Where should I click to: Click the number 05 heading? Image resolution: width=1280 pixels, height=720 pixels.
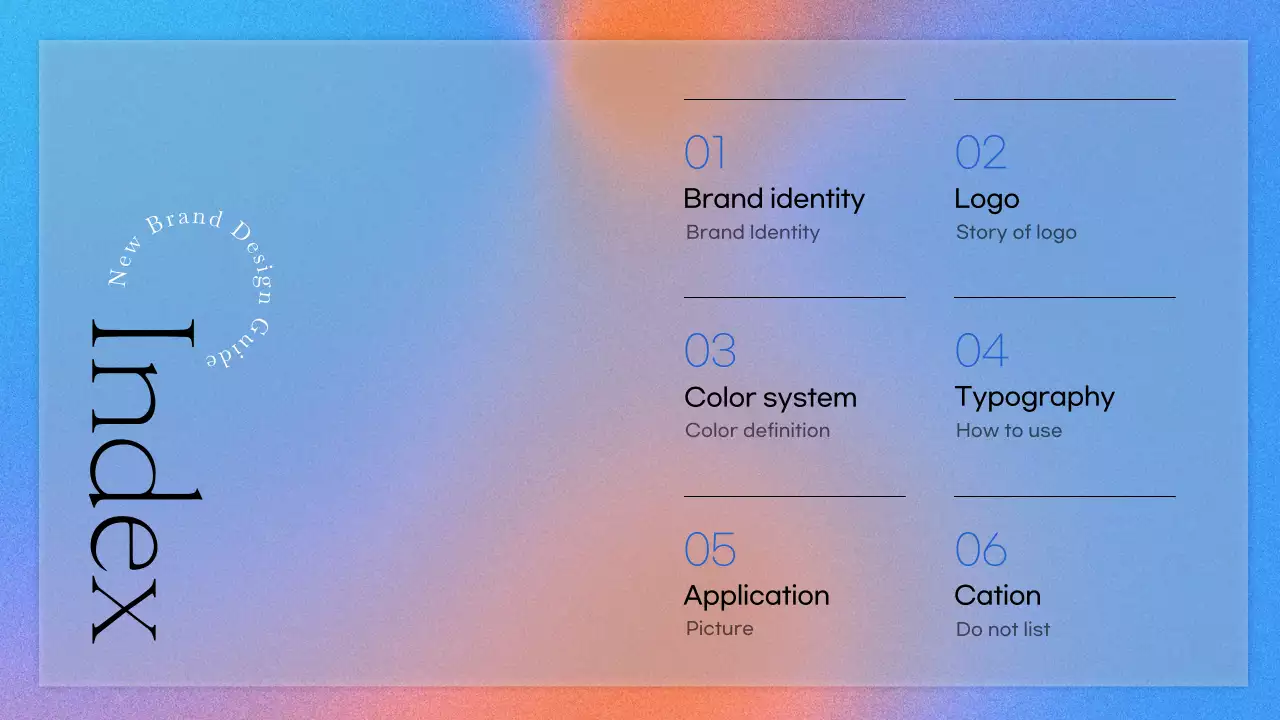point(710,550)
